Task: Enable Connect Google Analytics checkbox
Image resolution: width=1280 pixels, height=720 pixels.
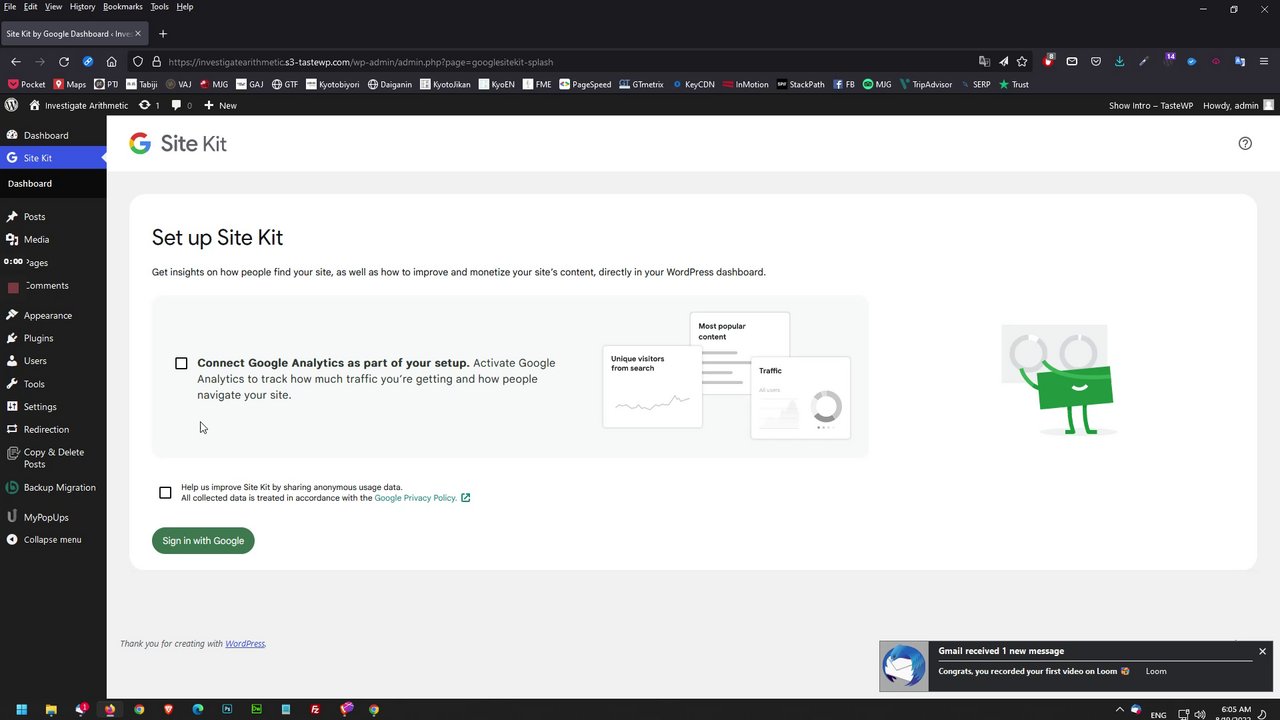Action: pos(181,363)
